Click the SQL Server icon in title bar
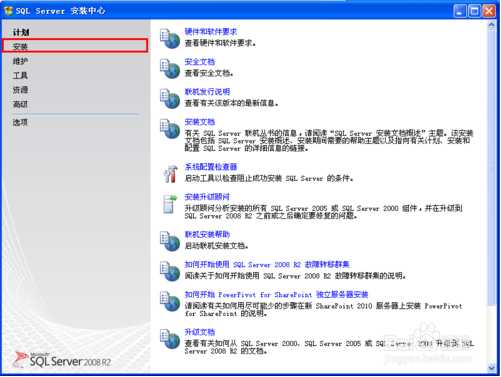The image size is (501, 377). 8,11
